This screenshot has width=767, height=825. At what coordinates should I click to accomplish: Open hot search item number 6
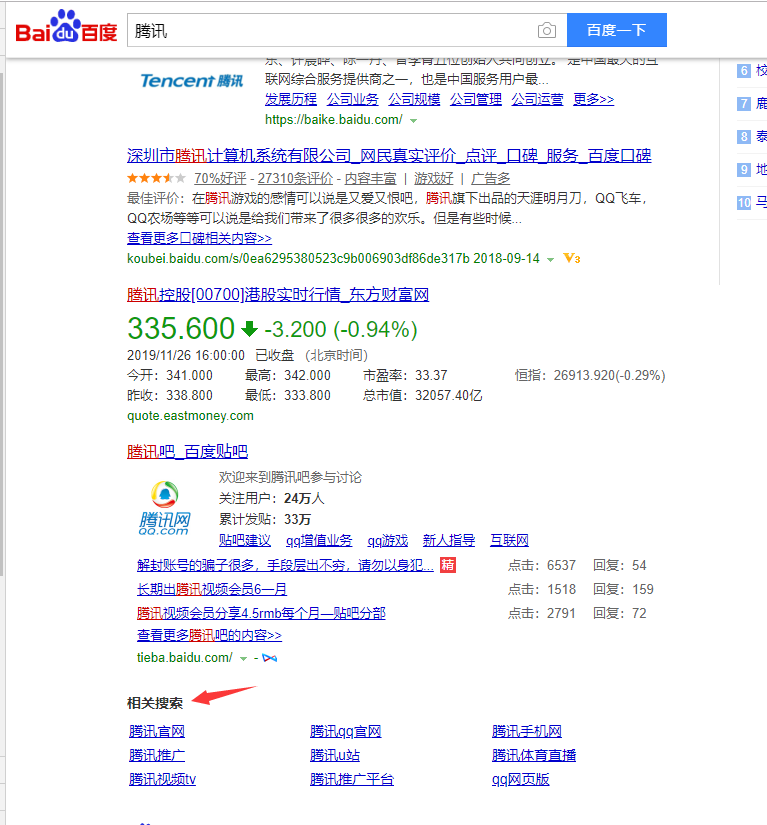coord(752,71)
